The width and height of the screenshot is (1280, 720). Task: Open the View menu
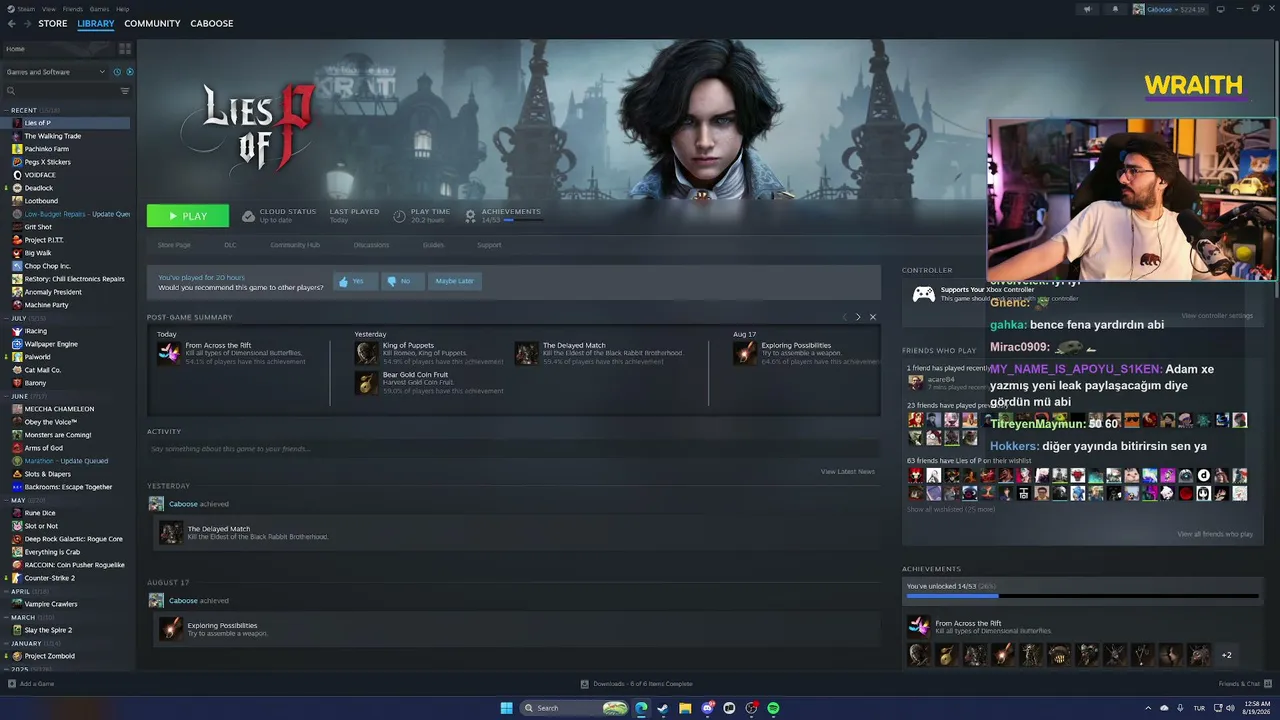pyautogui.click(x=48, y=9)
